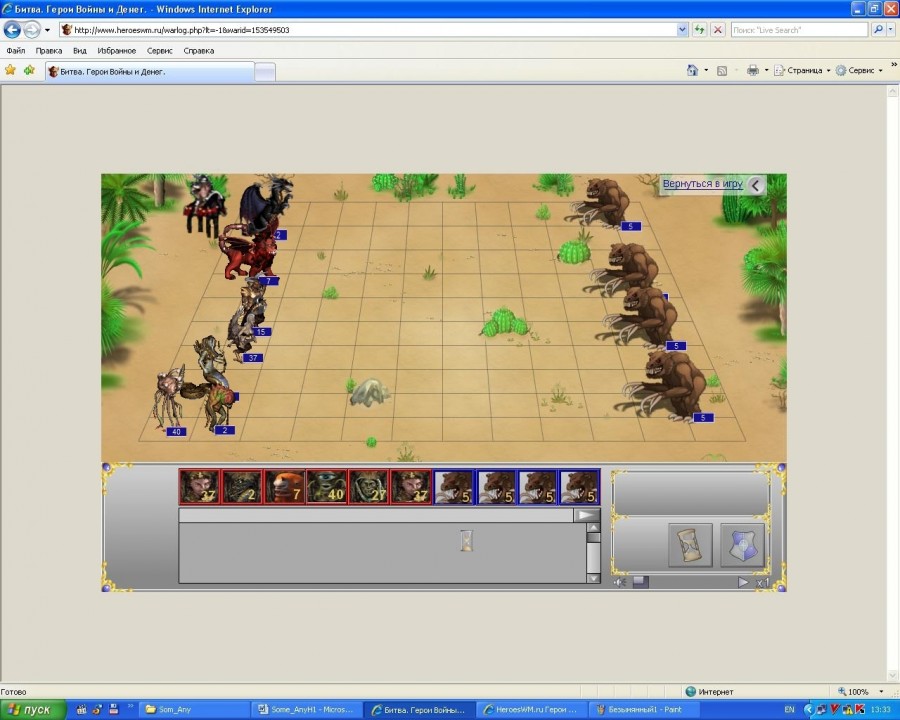Switch to Безымянный1 - Paint taskbar window

(x=645, y=710)
